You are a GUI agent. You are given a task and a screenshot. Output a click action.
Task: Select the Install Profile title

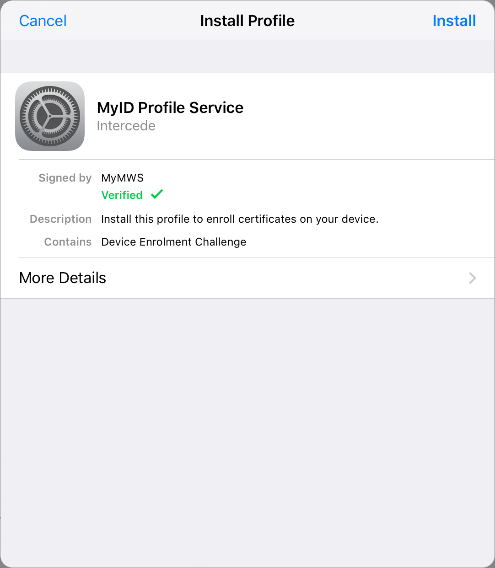247,21
